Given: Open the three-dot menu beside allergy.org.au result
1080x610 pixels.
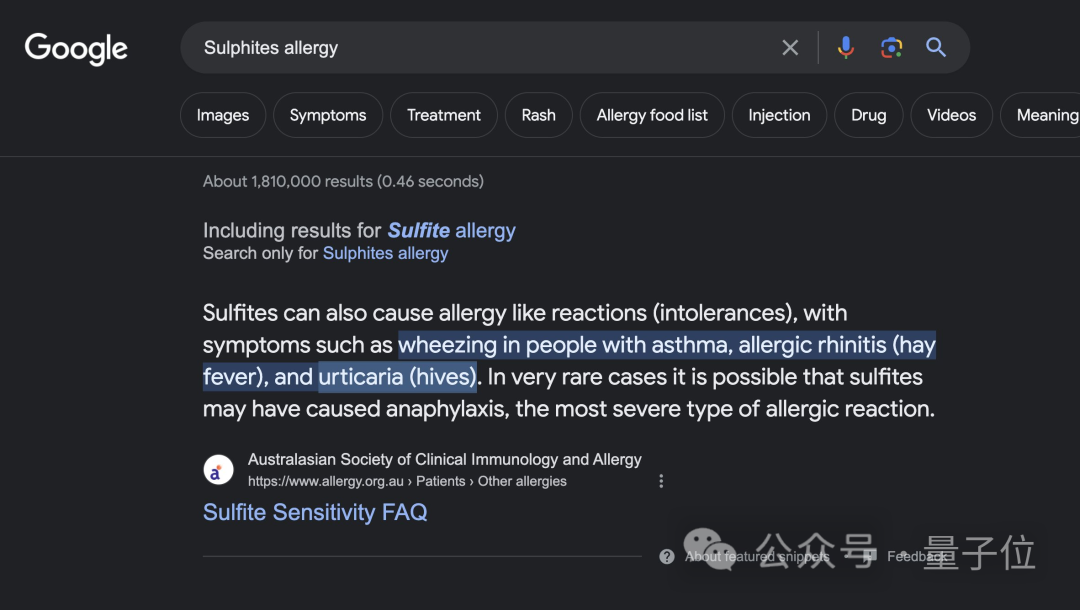Looking at the screenshot, I should [x=661, y=481].
